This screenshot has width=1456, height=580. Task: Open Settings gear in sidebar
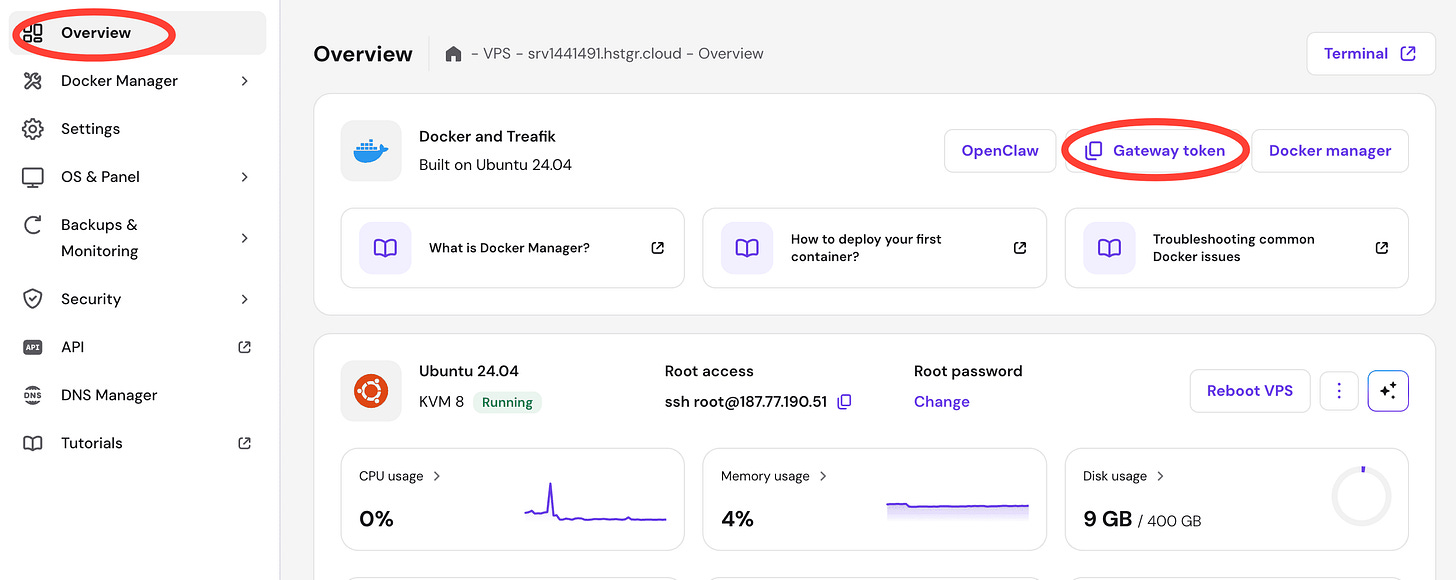pyautogui.click(x=33, y=129)
